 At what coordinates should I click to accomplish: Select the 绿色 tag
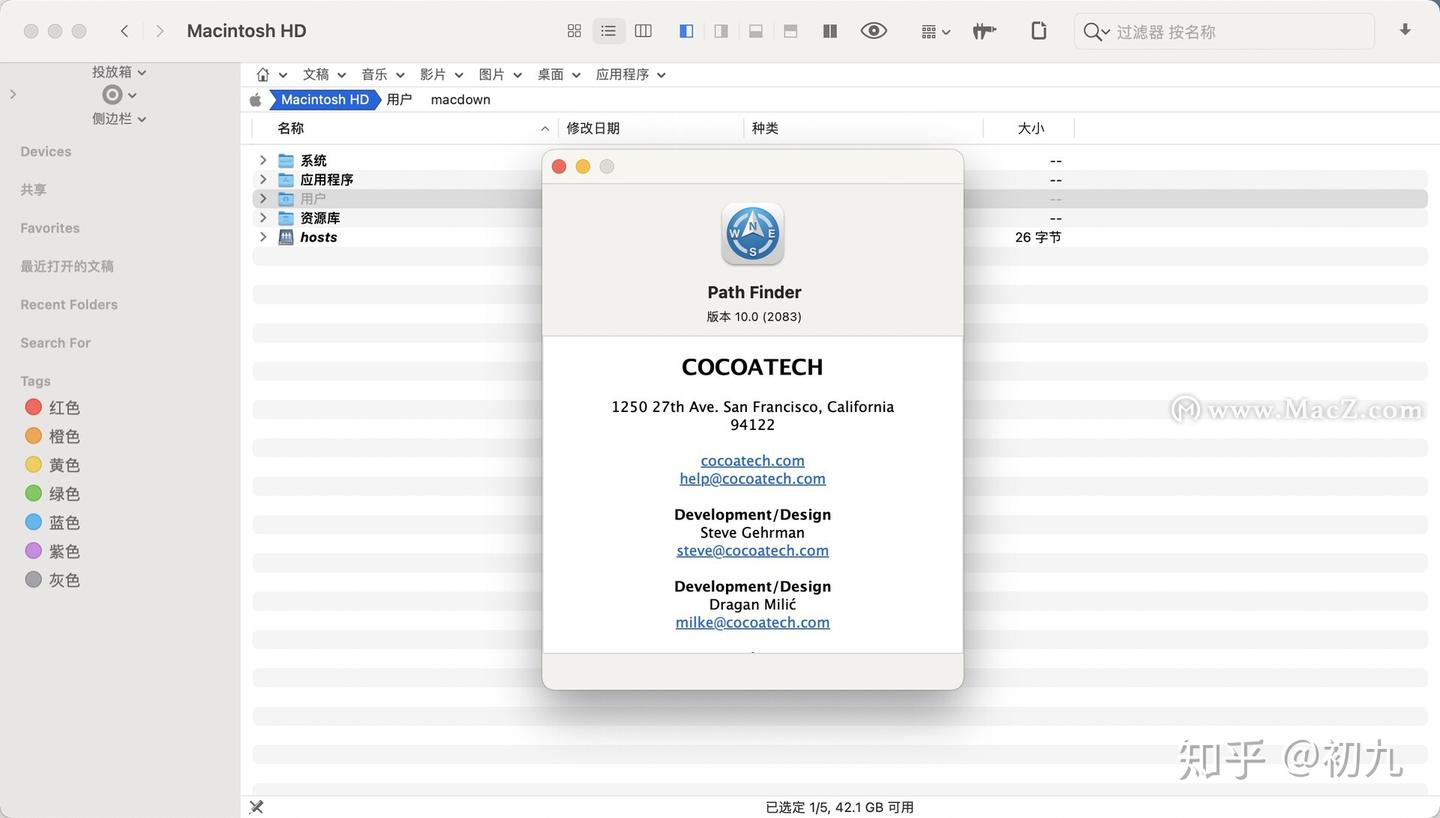[52, 494]
